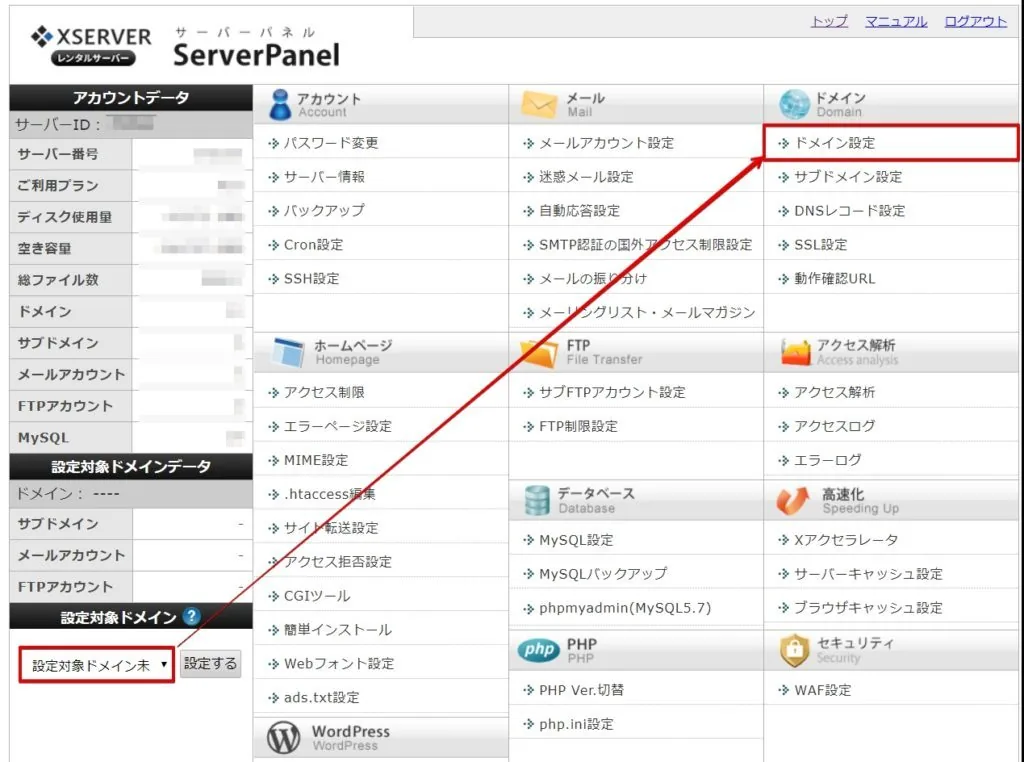Open MySQLバックアップ
This screenshot has height=762, width=1024.
(603, 574)
